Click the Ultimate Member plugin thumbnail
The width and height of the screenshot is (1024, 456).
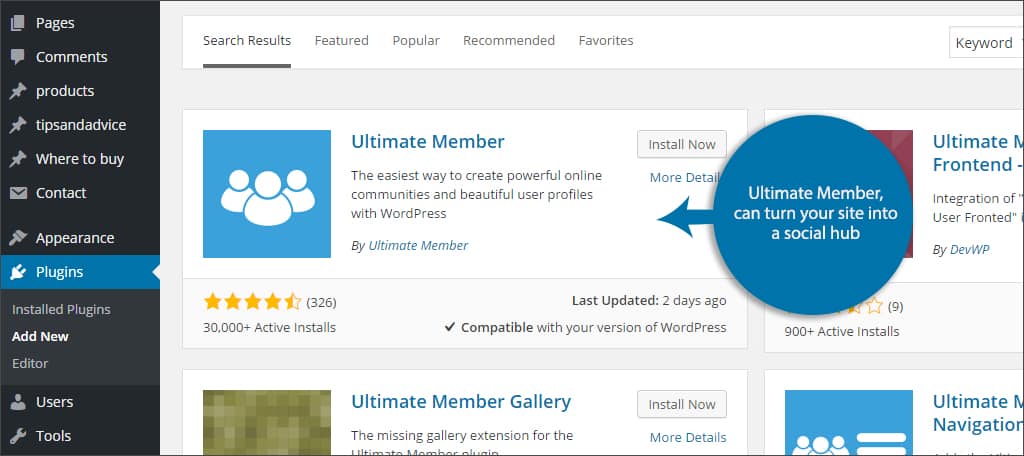pyautogui.click(x=267, y=194)
